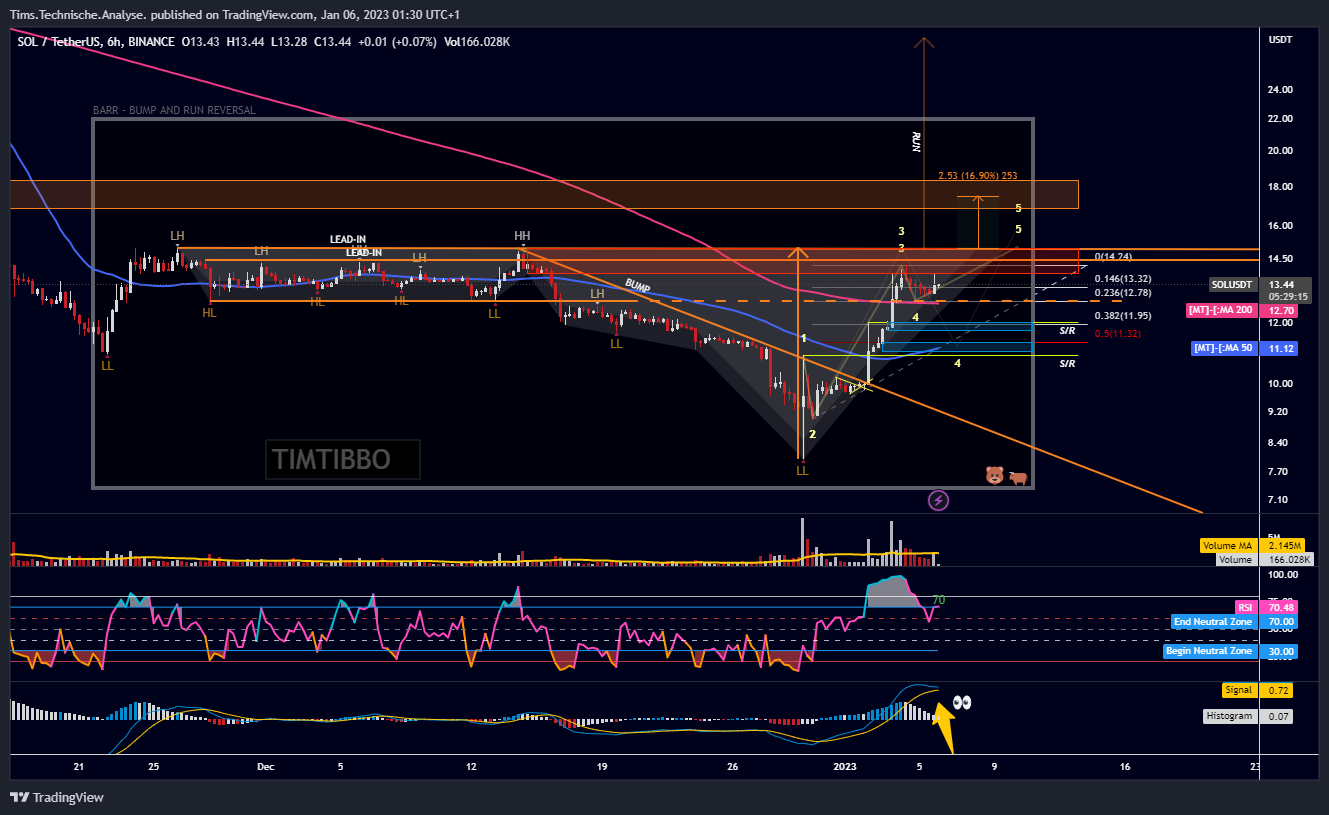This screenshot has height=815, width=1329.
Task: Click the purple lightning bolt icon
Action: click(x=939, y=500)
